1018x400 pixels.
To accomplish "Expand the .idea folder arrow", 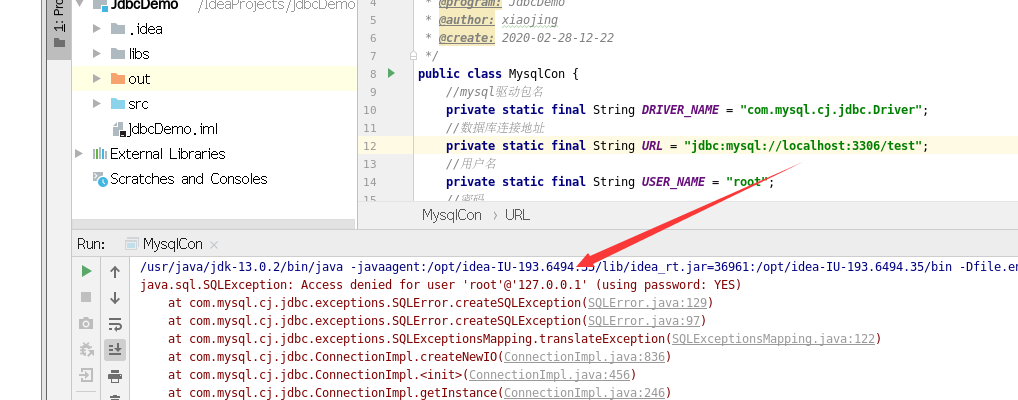I will 97,29.
